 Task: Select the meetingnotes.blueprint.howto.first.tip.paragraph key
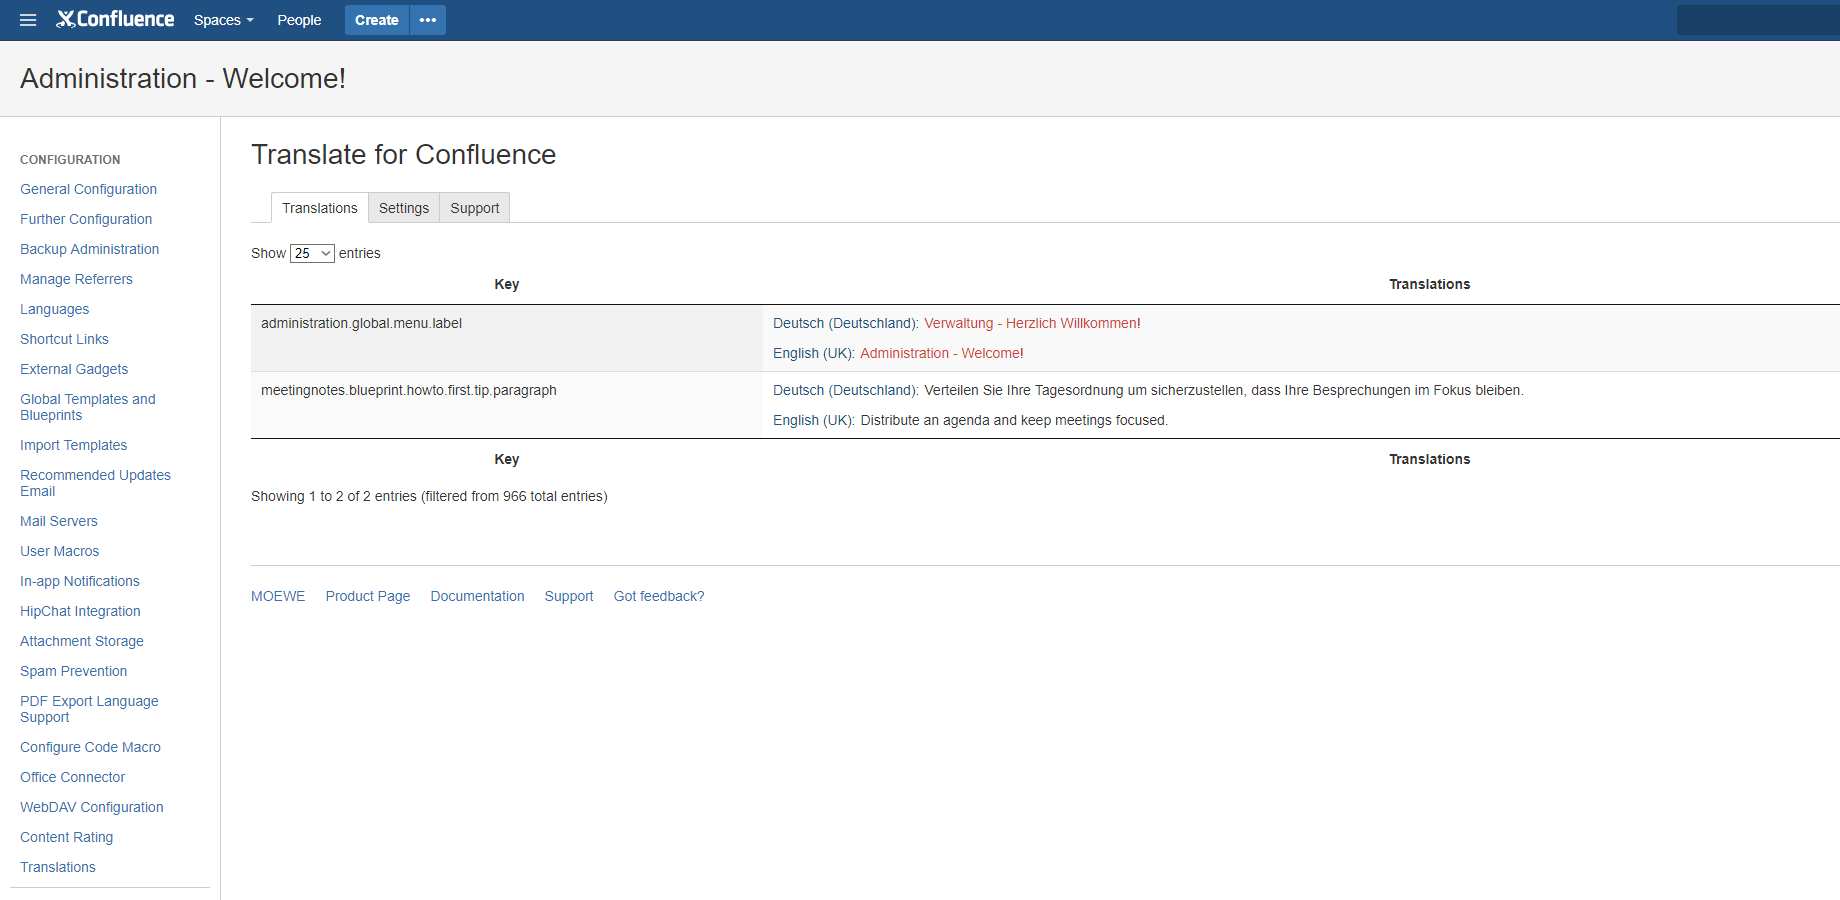[409, 390]
